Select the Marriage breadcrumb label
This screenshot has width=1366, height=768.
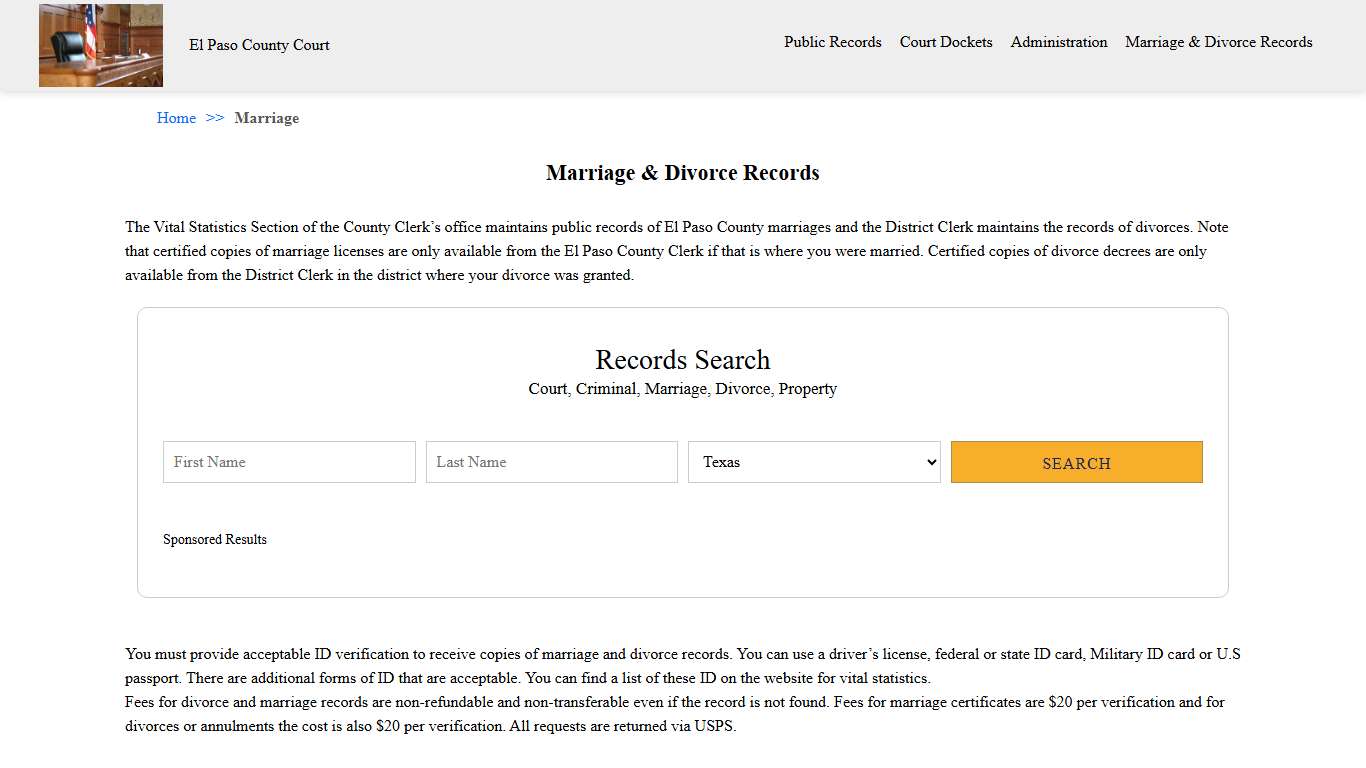click(266, 118)
